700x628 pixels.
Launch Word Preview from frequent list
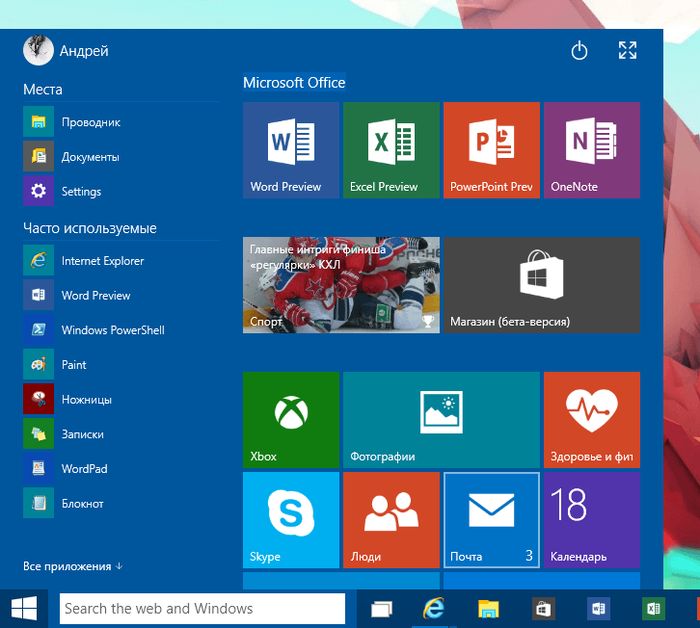tap(121, 295)
